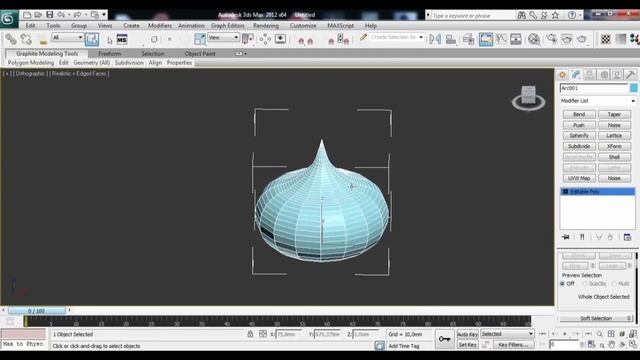Click the Select and Link tool
This screenshot has height=360, width=640.
tap(11, 39)
